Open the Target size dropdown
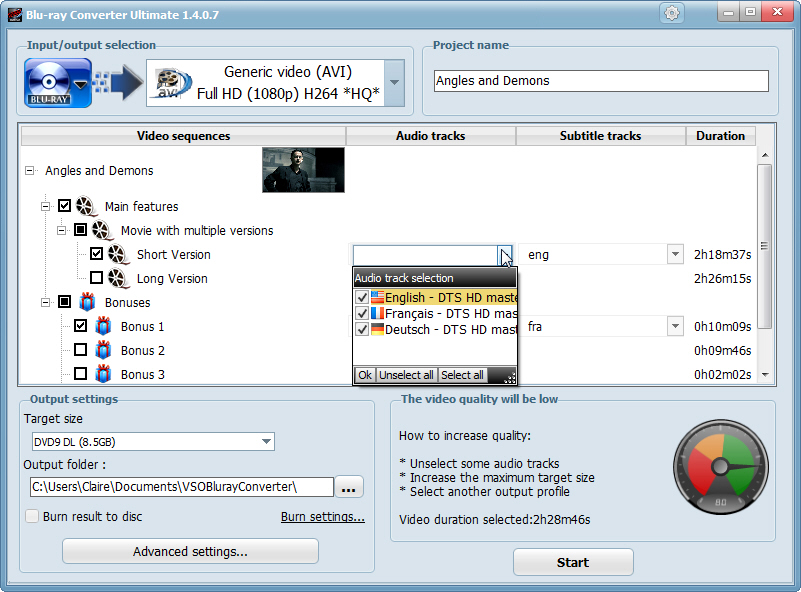This screenshot has height=592, width=801. click(266, 441)
